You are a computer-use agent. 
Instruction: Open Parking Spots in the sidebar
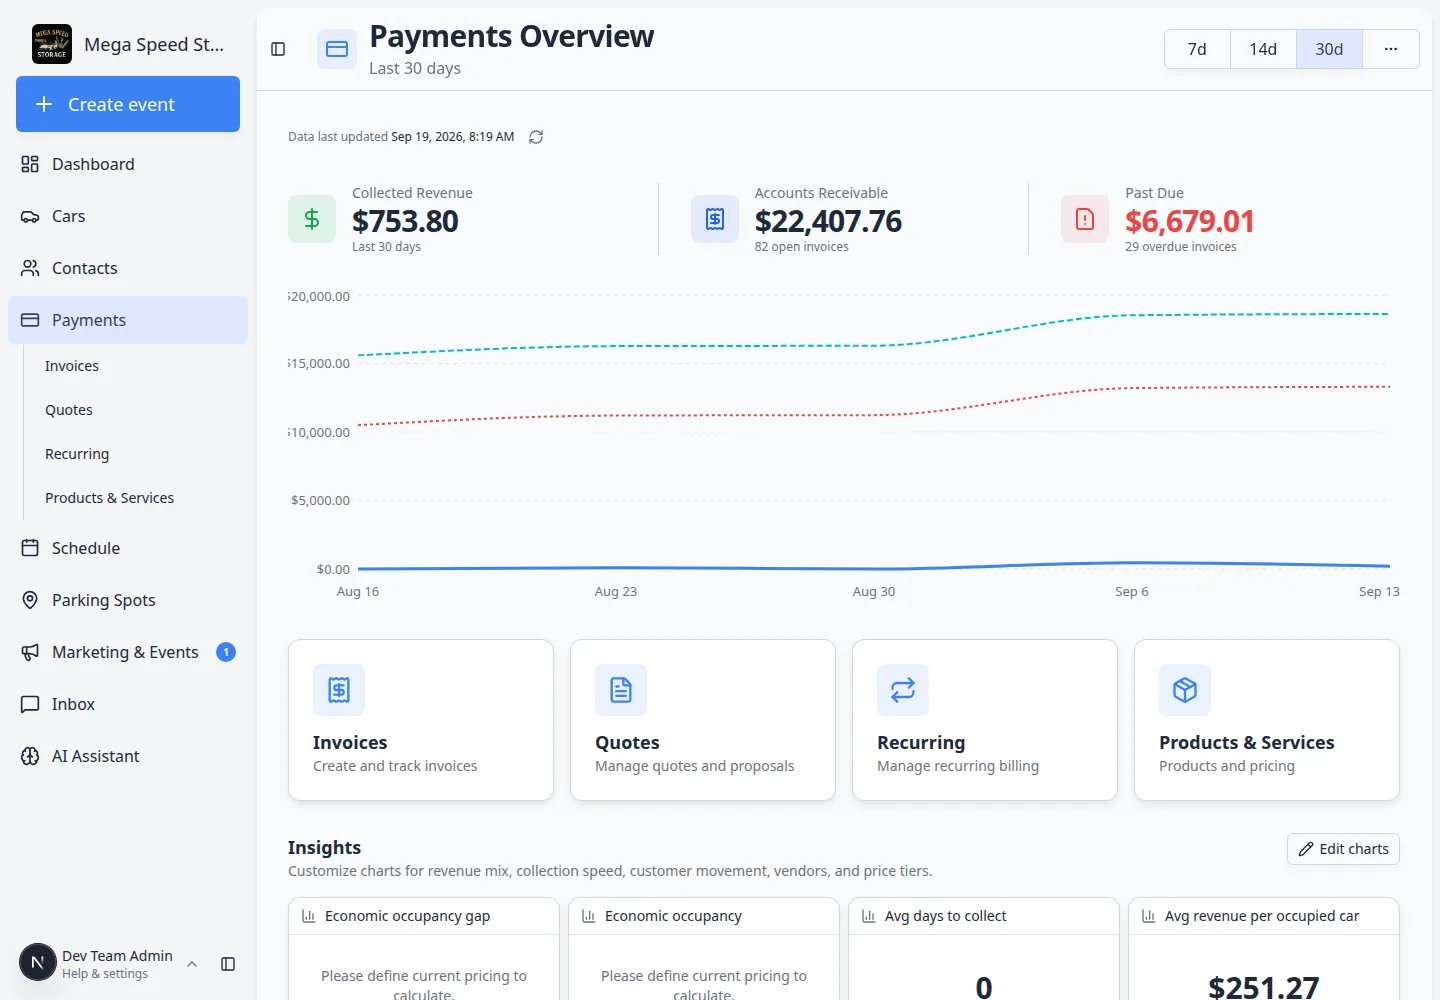point(128,600)
